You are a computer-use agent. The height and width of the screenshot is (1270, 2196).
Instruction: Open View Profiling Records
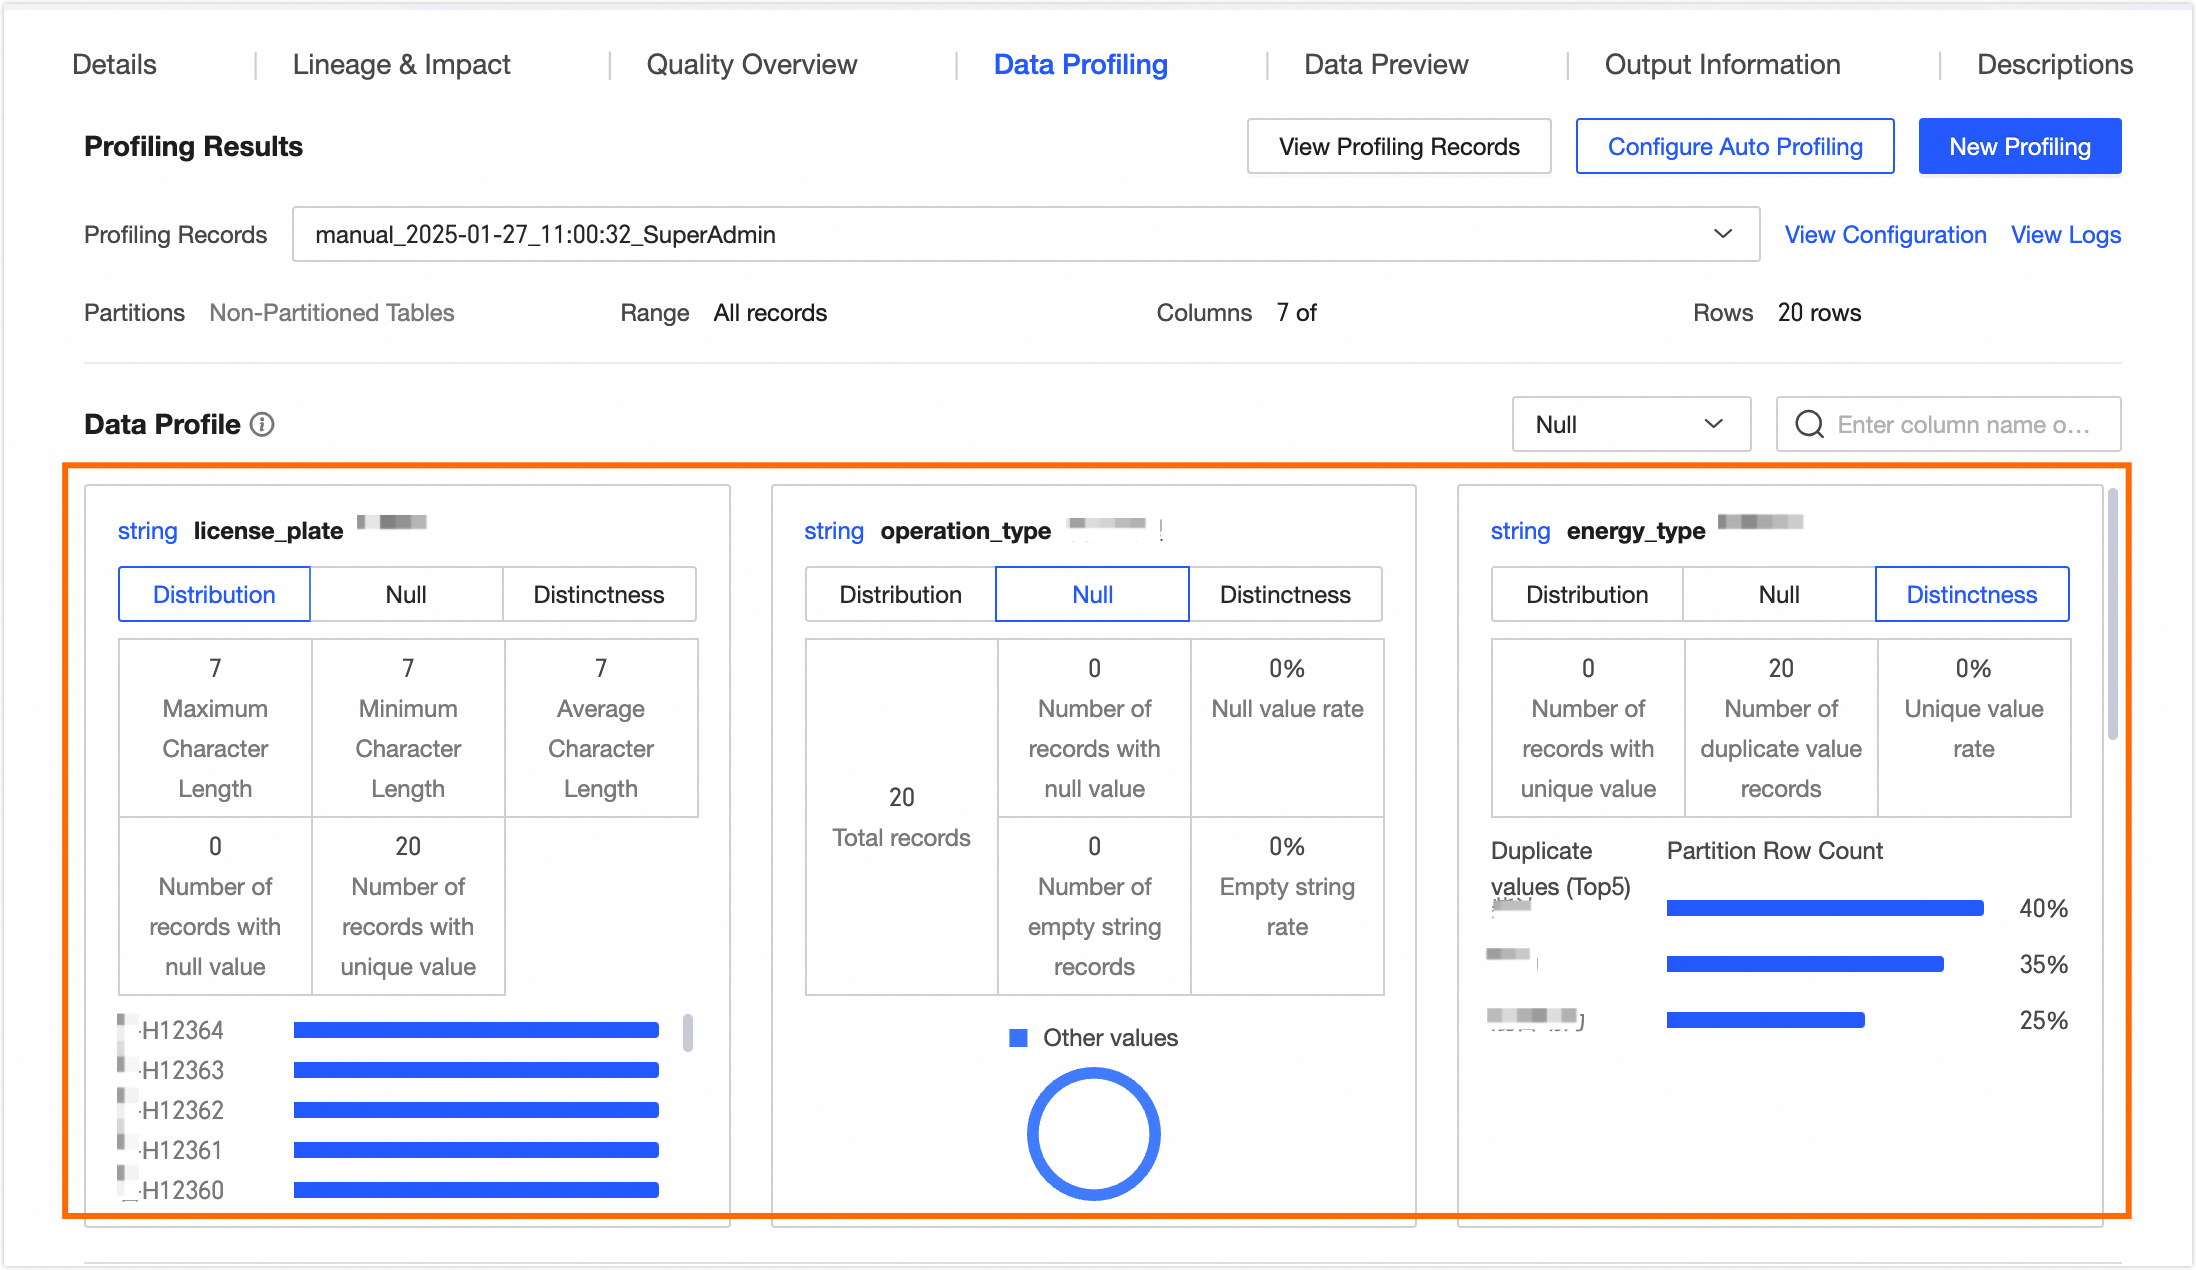tap(1398, 147)
